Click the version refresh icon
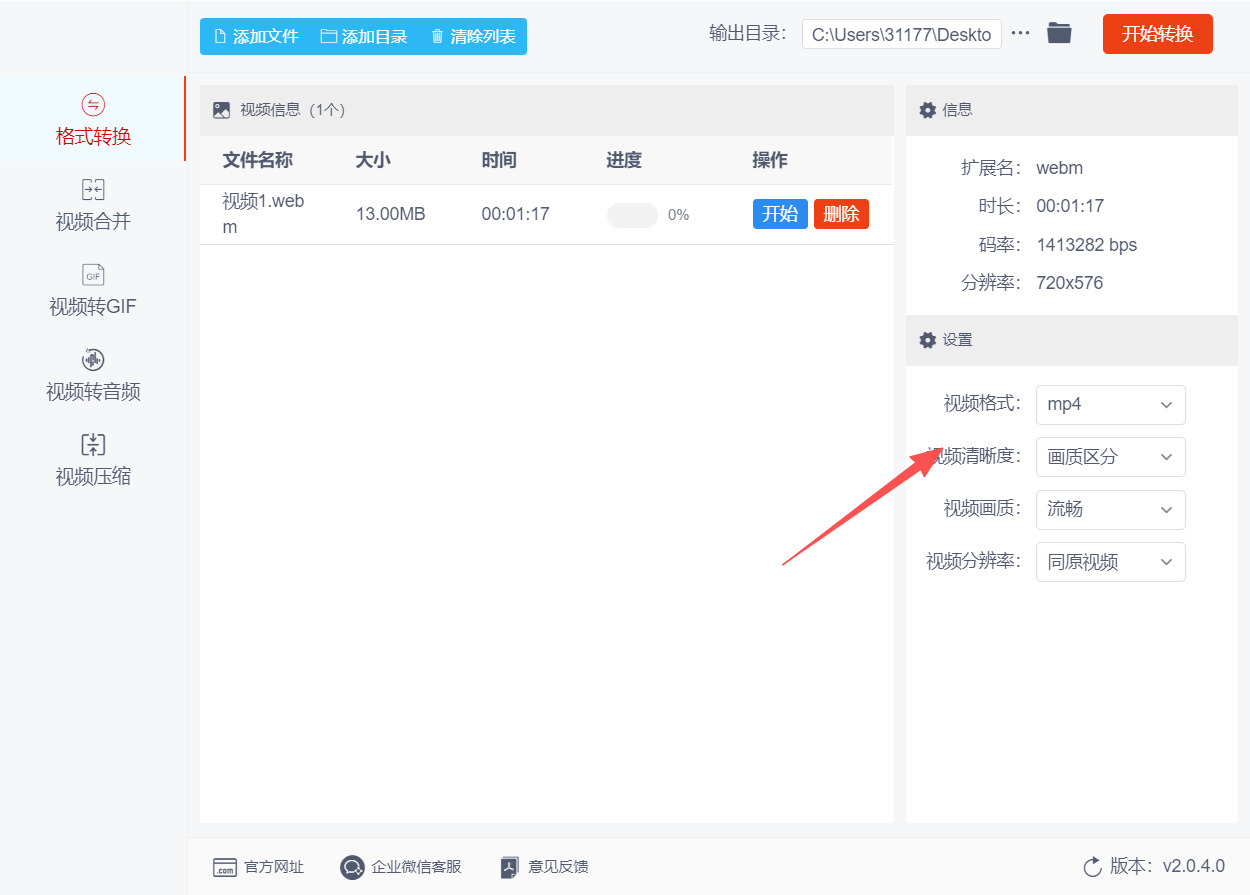The height and width of the screenshot is (895, 1250). pos(1092,866)
